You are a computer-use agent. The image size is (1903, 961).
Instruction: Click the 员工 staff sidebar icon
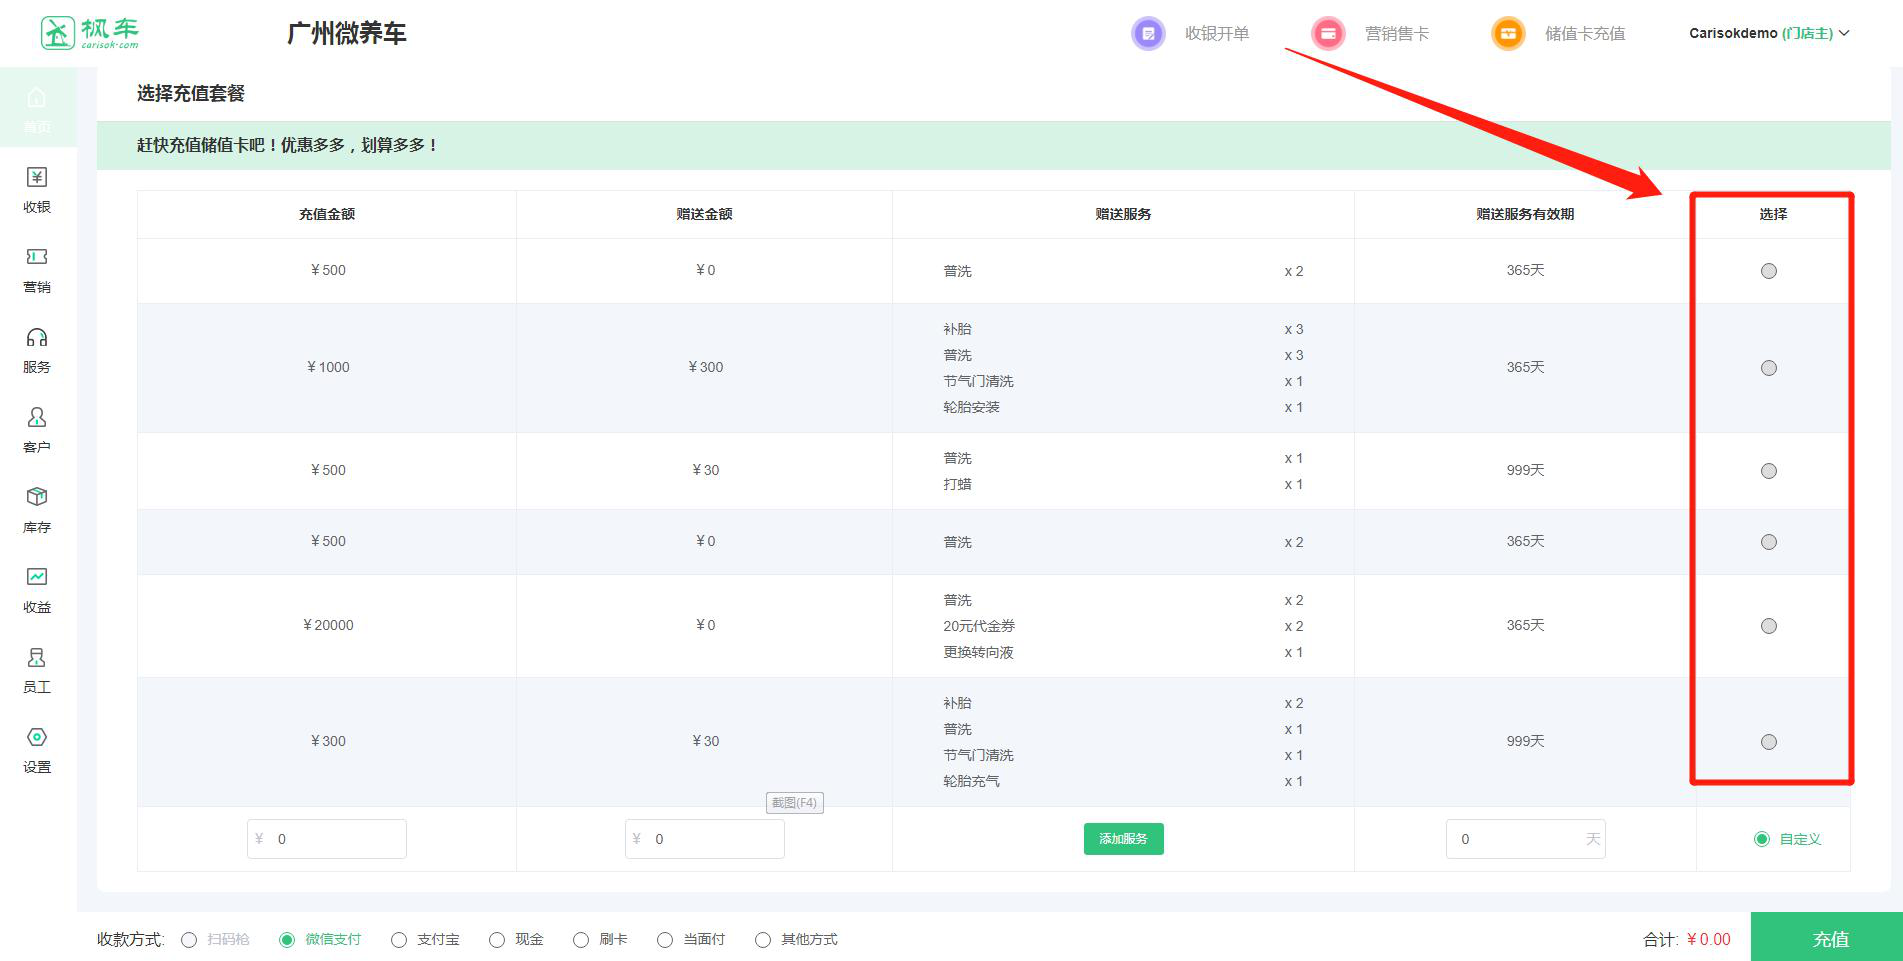click(37, 658)
